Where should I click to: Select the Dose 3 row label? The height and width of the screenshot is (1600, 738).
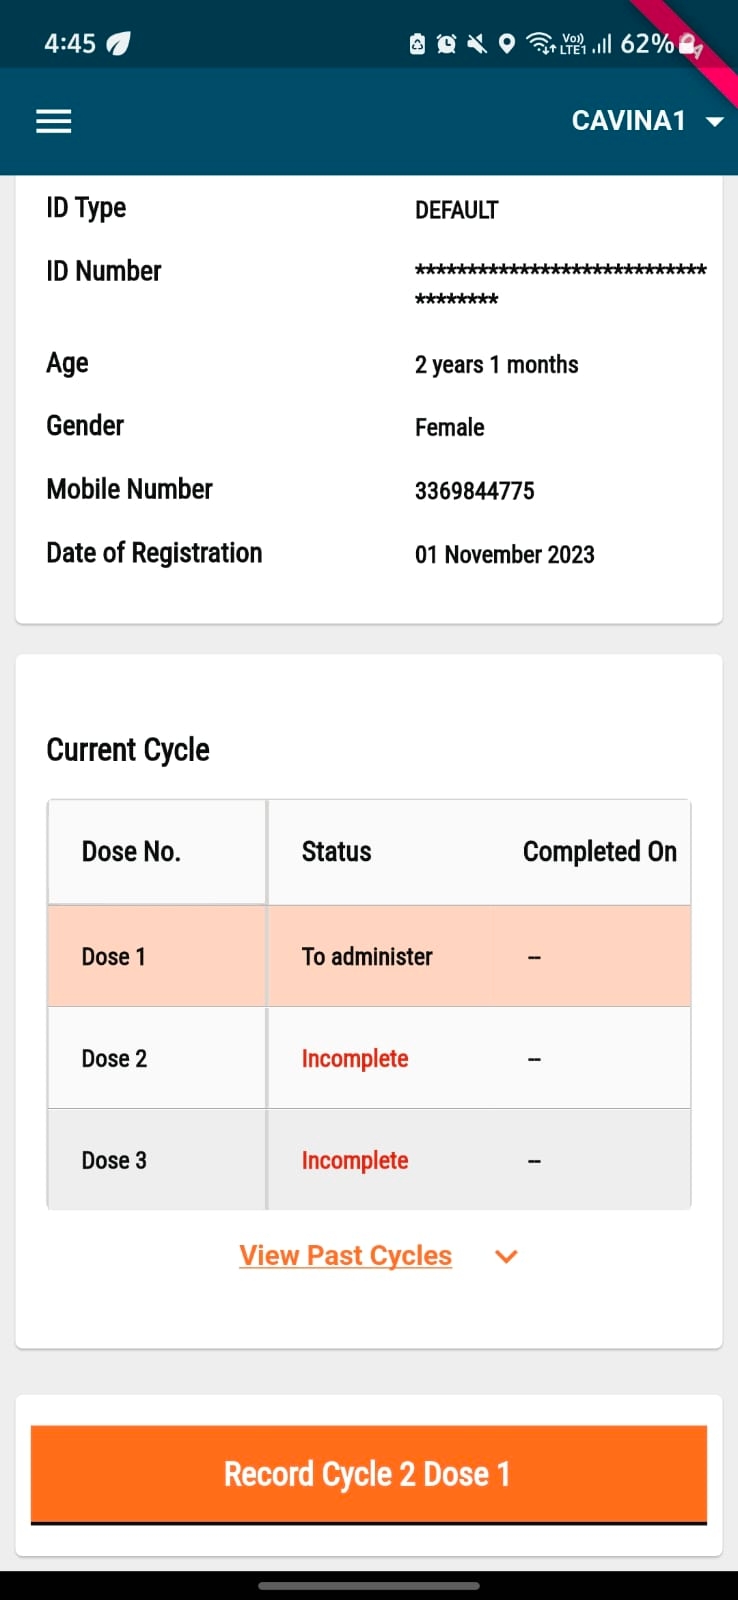pos(114,1161)
